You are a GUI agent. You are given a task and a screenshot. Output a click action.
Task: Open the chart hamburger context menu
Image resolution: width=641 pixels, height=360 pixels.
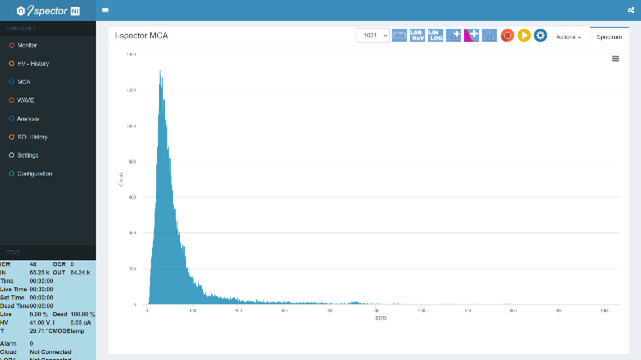pos(615,59)
